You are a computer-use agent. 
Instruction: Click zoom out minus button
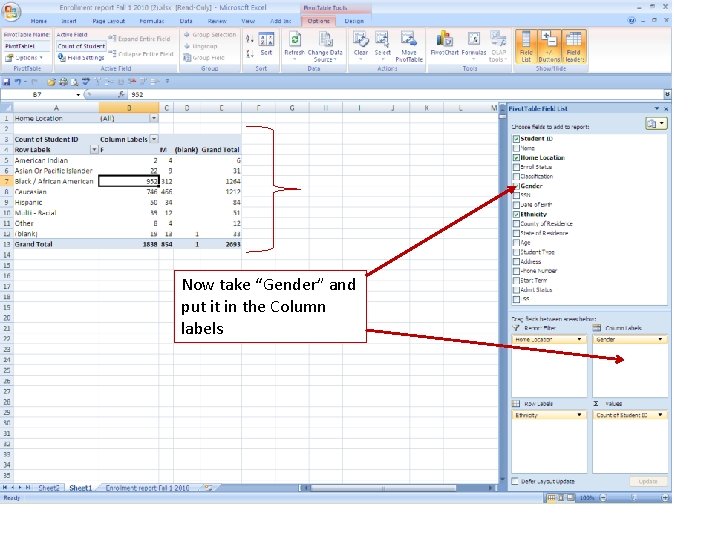[x=603, y=498]
